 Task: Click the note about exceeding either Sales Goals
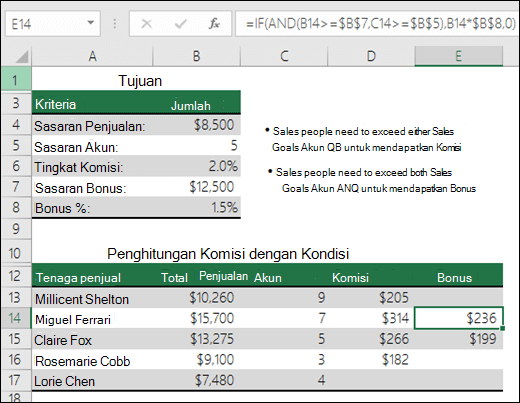coord(363,139)
